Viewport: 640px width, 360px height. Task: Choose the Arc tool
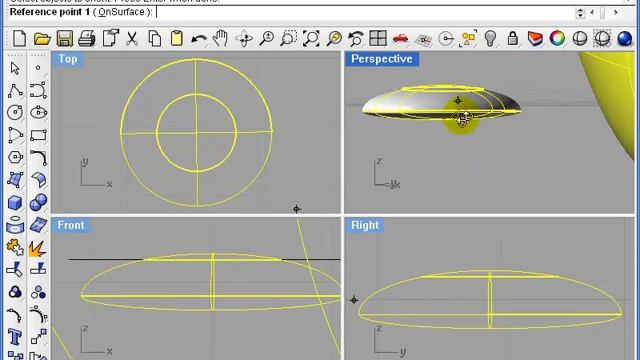point(15,135)
